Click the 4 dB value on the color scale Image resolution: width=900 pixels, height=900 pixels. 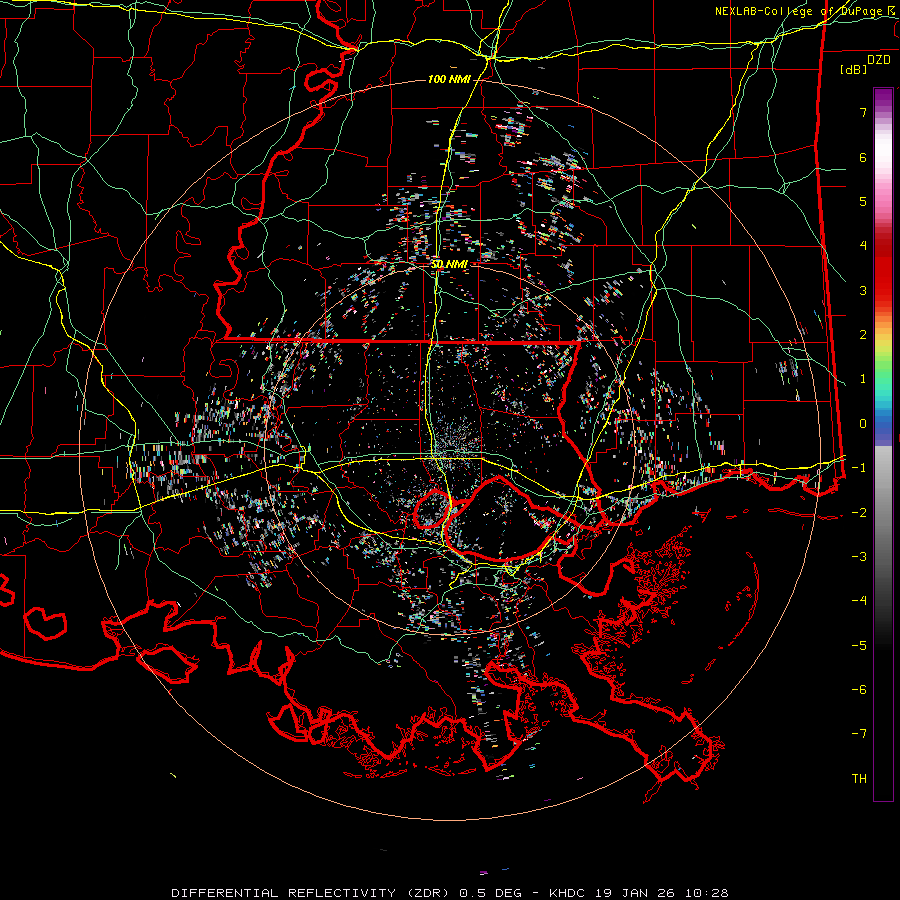point(863,246)
